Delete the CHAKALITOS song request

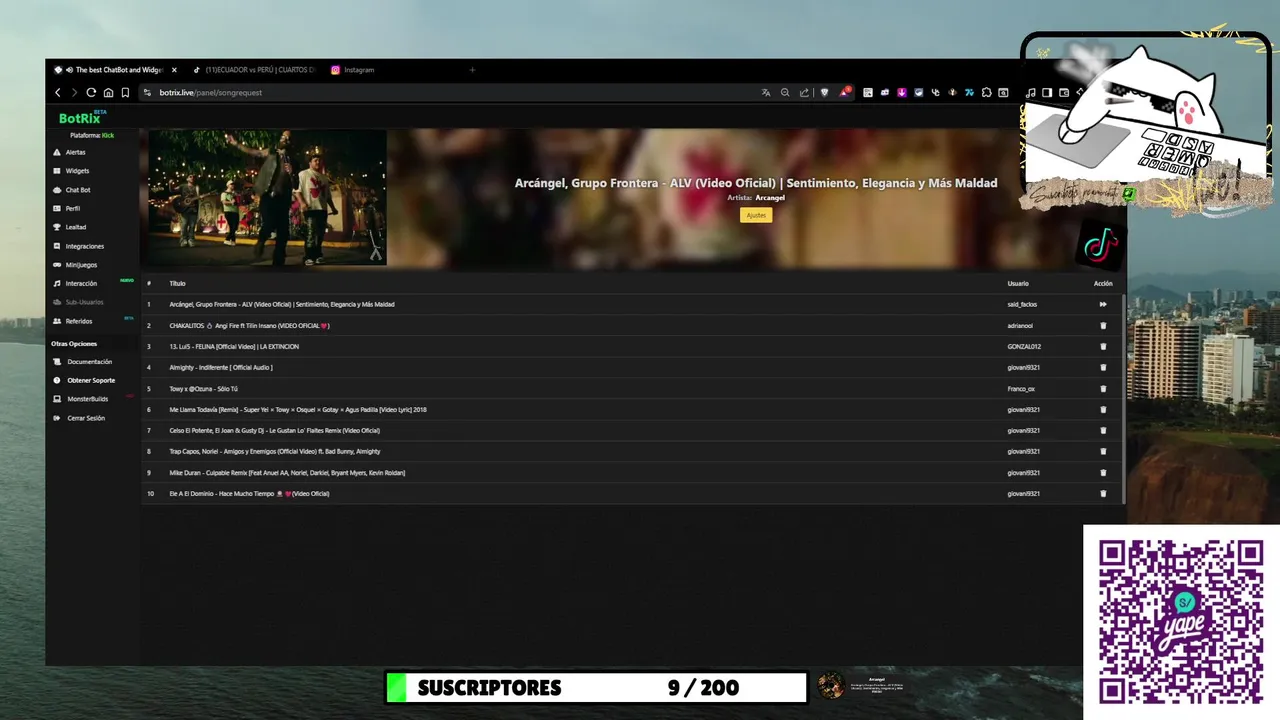(1103, 325)
